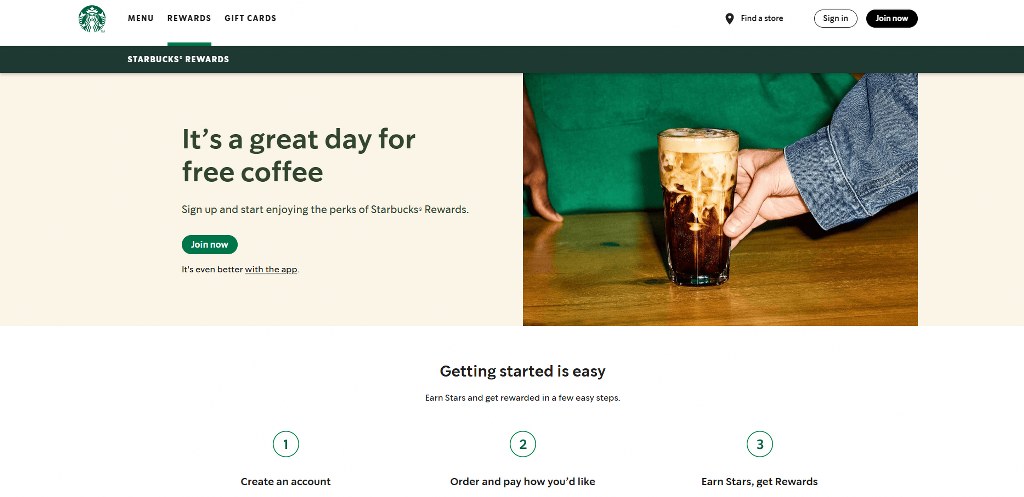Click the 'Getting started is easy' heading
Image resolution: width=1024 pixels, height=497 pixels.
(522, 371)
